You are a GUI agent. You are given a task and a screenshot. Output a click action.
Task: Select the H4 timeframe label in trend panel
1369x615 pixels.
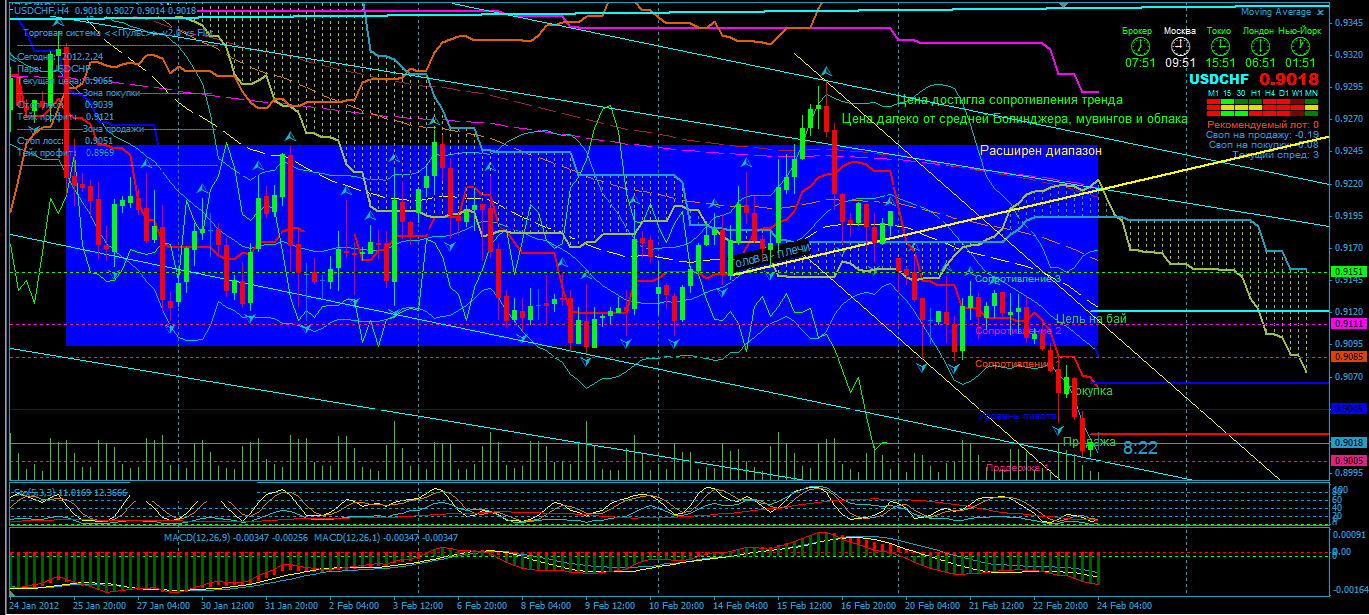1270,93
